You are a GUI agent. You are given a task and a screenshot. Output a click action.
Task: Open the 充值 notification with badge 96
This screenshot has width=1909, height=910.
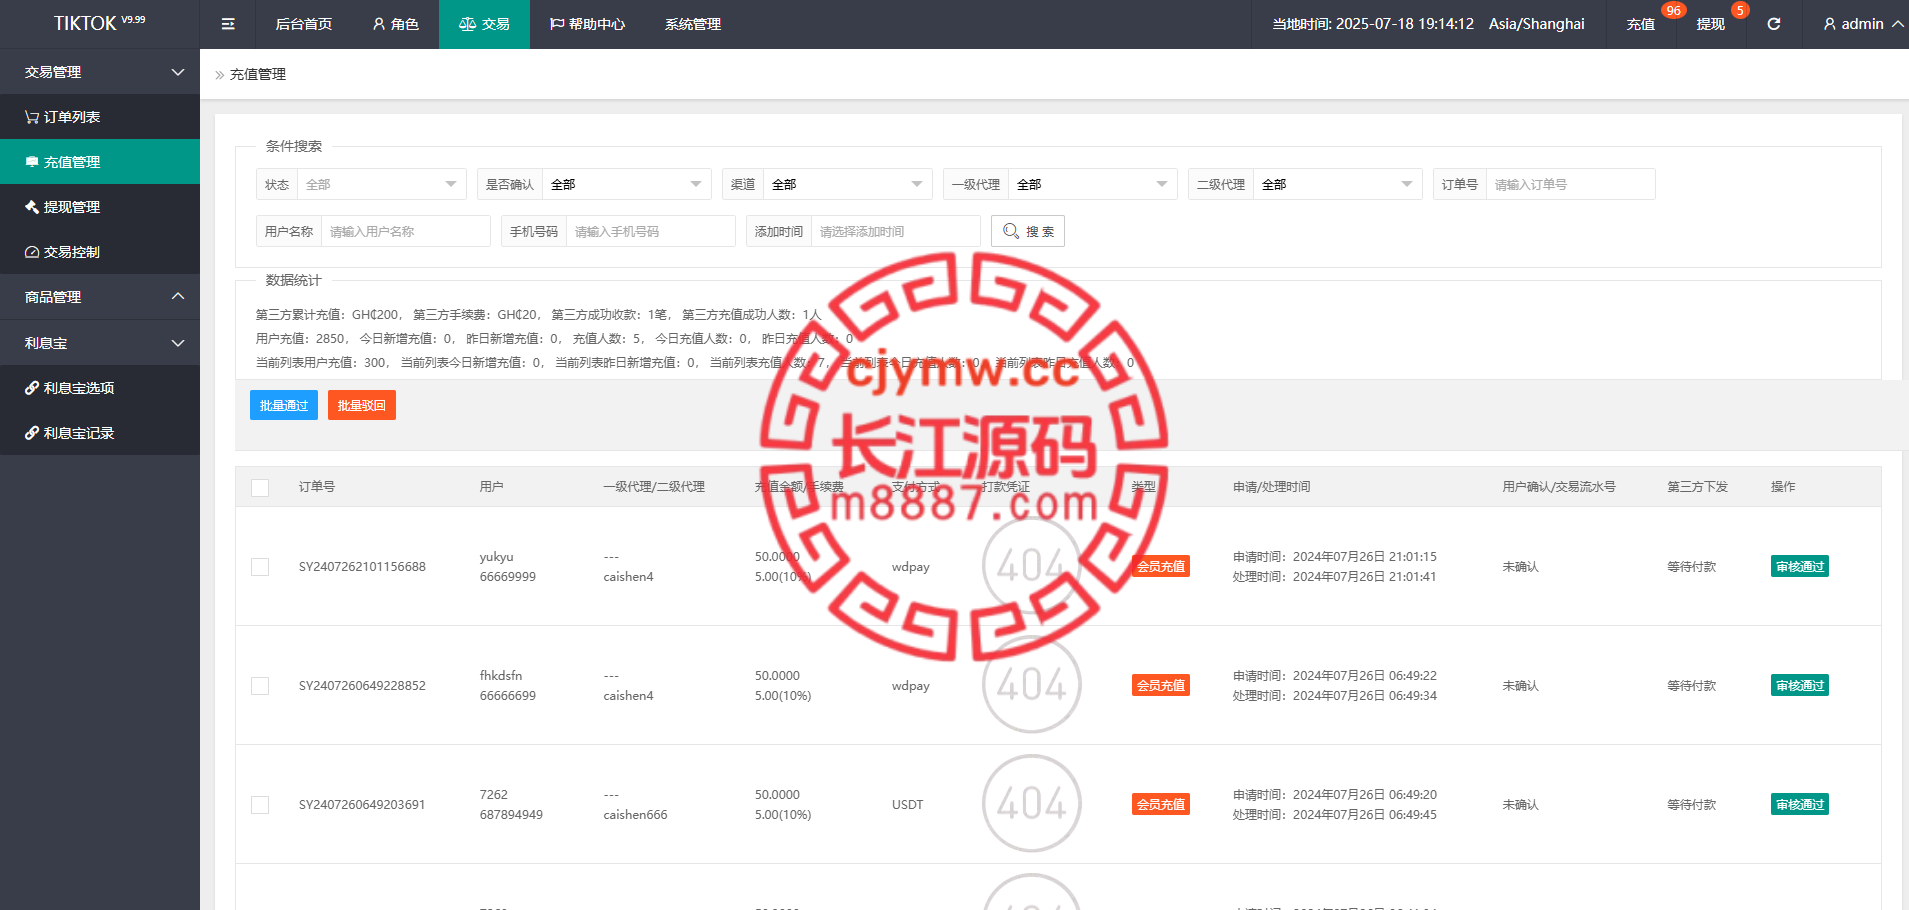pos(1641,24)
